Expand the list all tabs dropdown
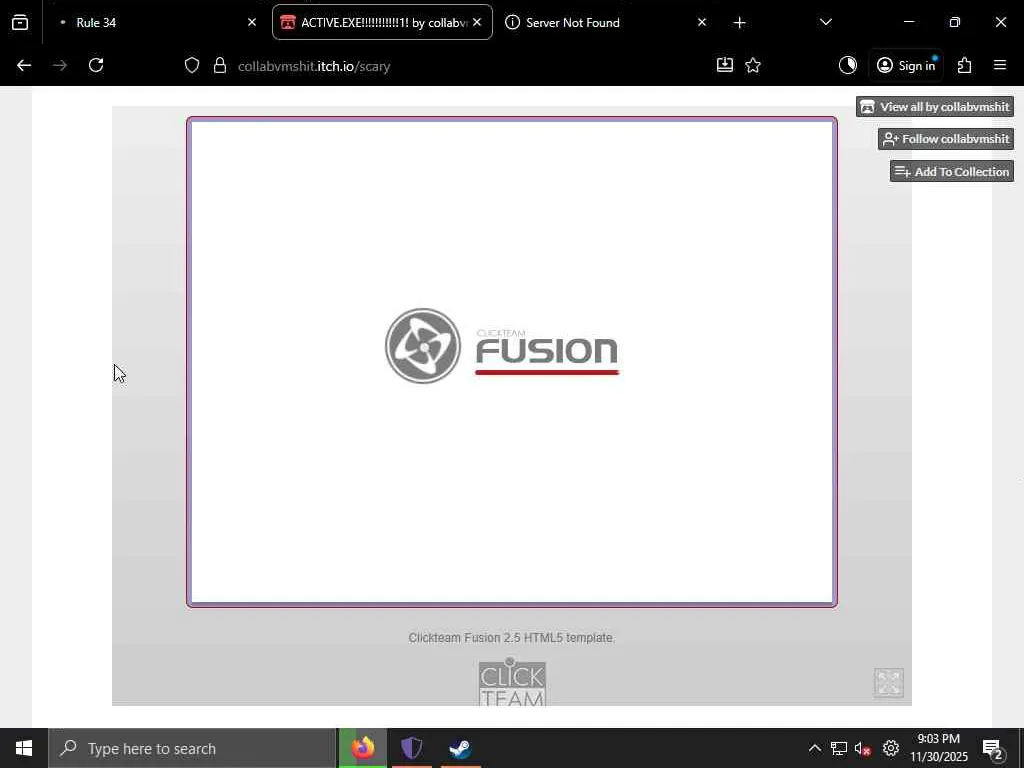The width and height of the screenshot is (1024, 768). (825, 22)
